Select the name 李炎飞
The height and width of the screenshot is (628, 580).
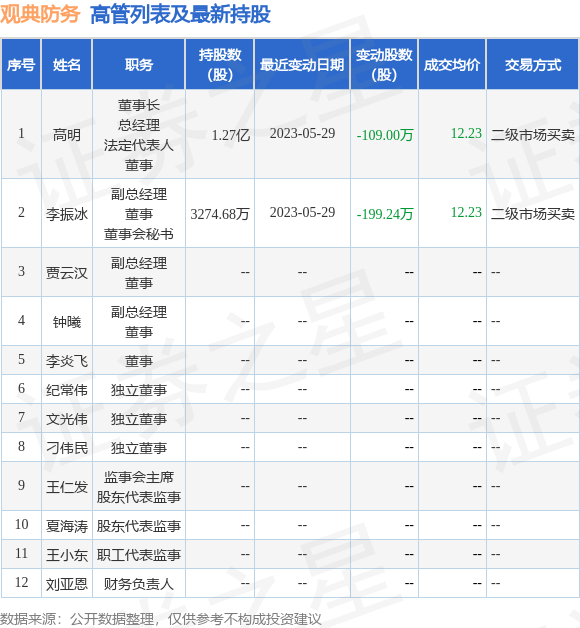click(66, 361)
